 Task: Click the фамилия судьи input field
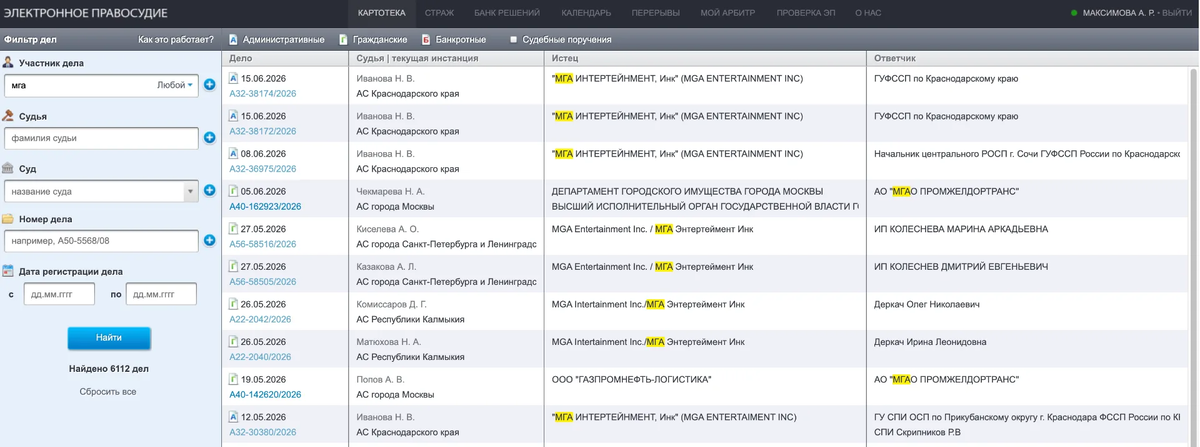pyautogui.click(x=101, y=138)
